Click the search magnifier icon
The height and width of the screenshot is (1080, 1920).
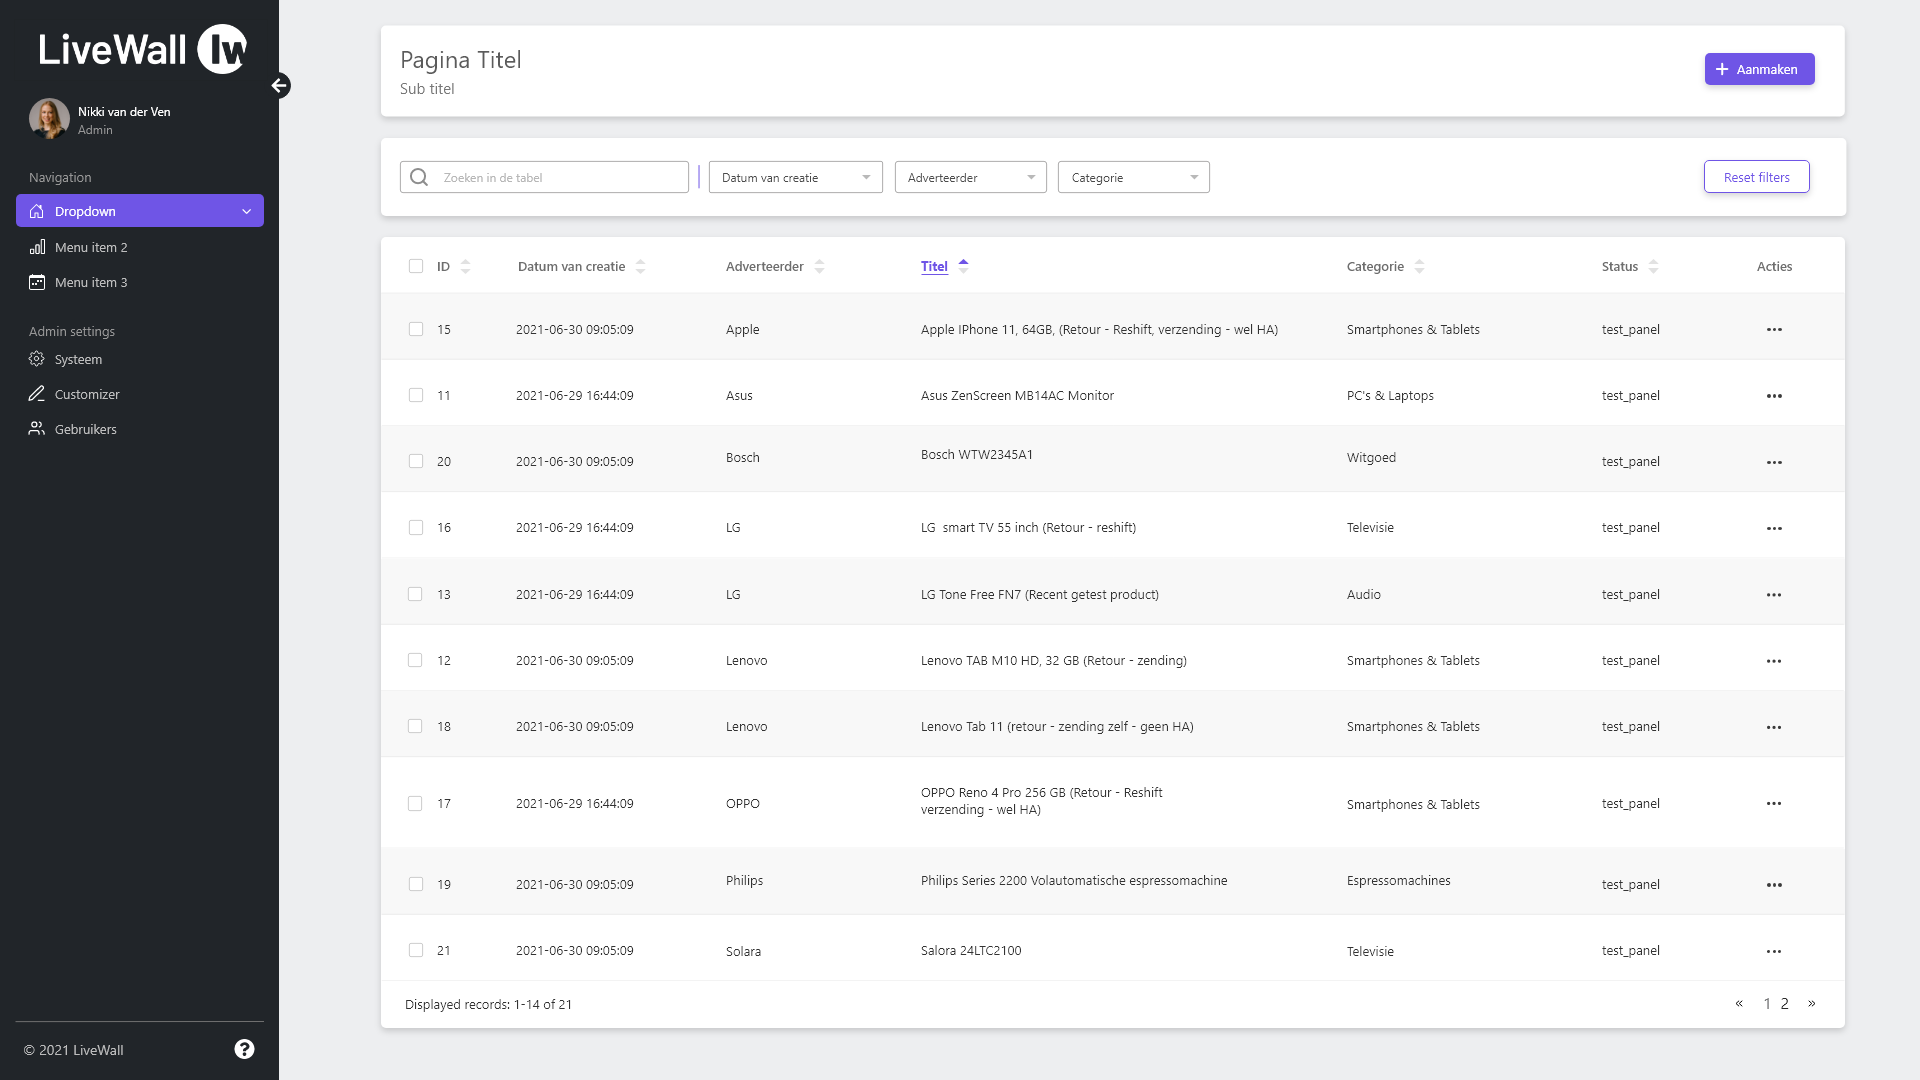pyautogui.click(x=419, y=177)
